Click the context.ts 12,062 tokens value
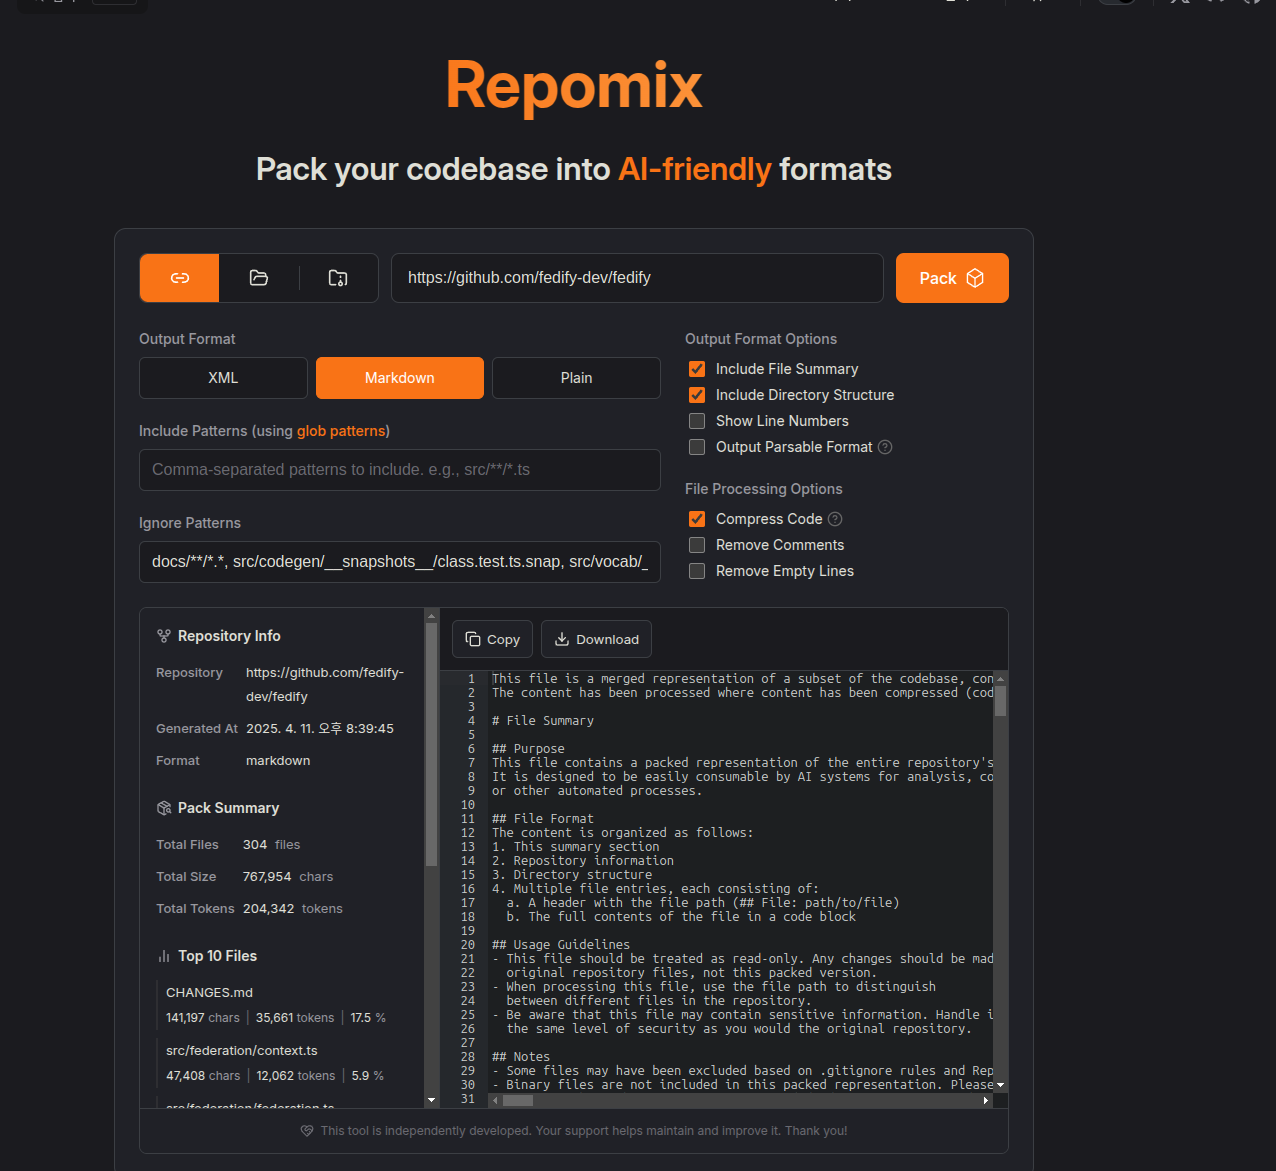1276x1171 pixels. 296,1076
